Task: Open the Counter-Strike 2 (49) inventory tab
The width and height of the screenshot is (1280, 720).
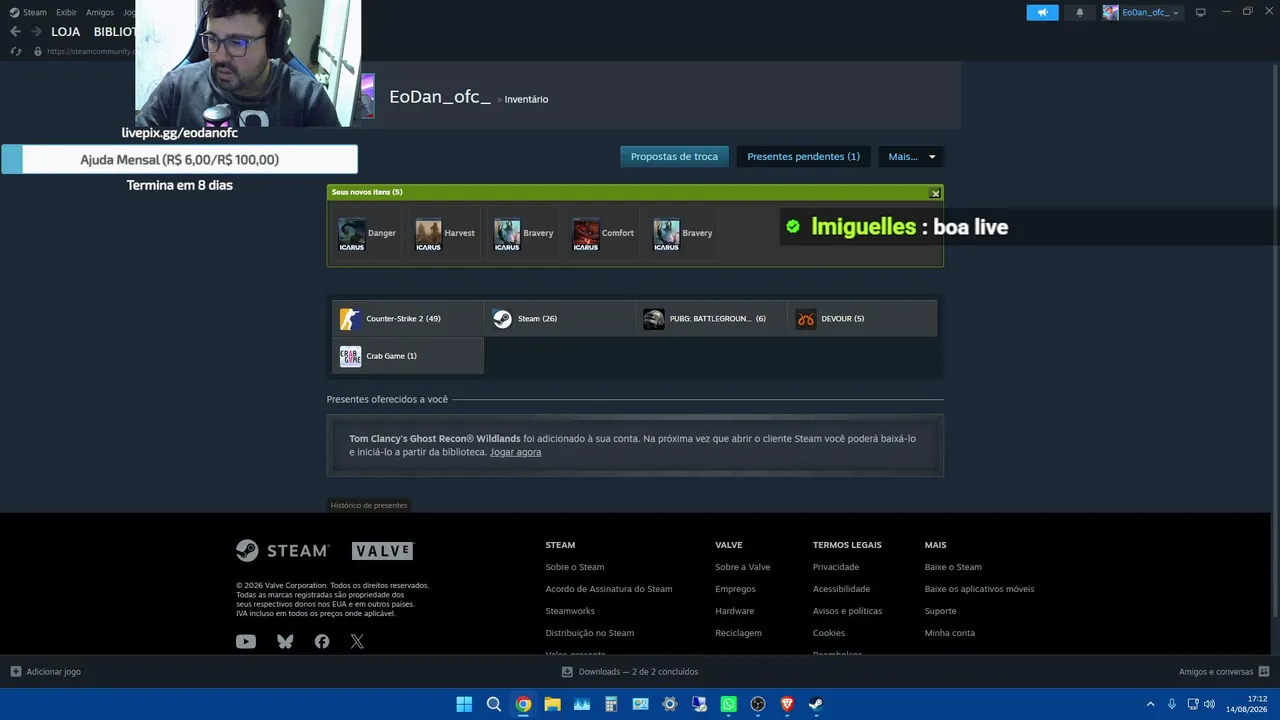Action: coord(408,319)
